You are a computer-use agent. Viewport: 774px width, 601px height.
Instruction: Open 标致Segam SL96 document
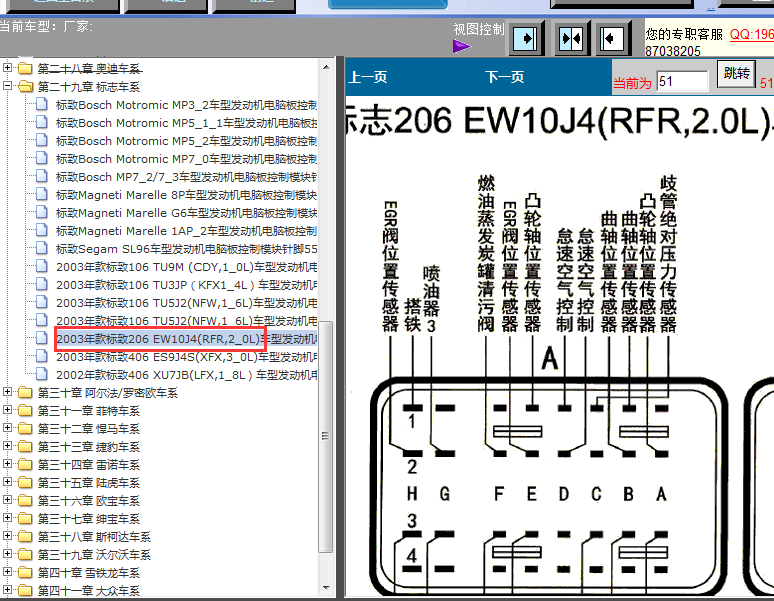pyautogui.click(x=186, y=249)
